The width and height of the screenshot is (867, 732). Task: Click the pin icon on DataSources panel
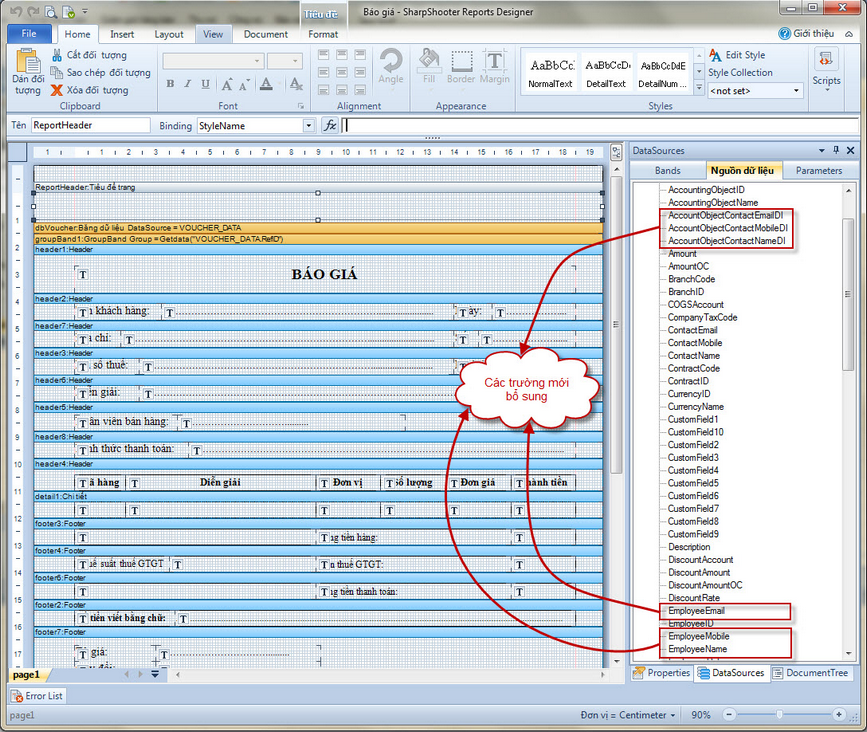(x=836, y=150)
